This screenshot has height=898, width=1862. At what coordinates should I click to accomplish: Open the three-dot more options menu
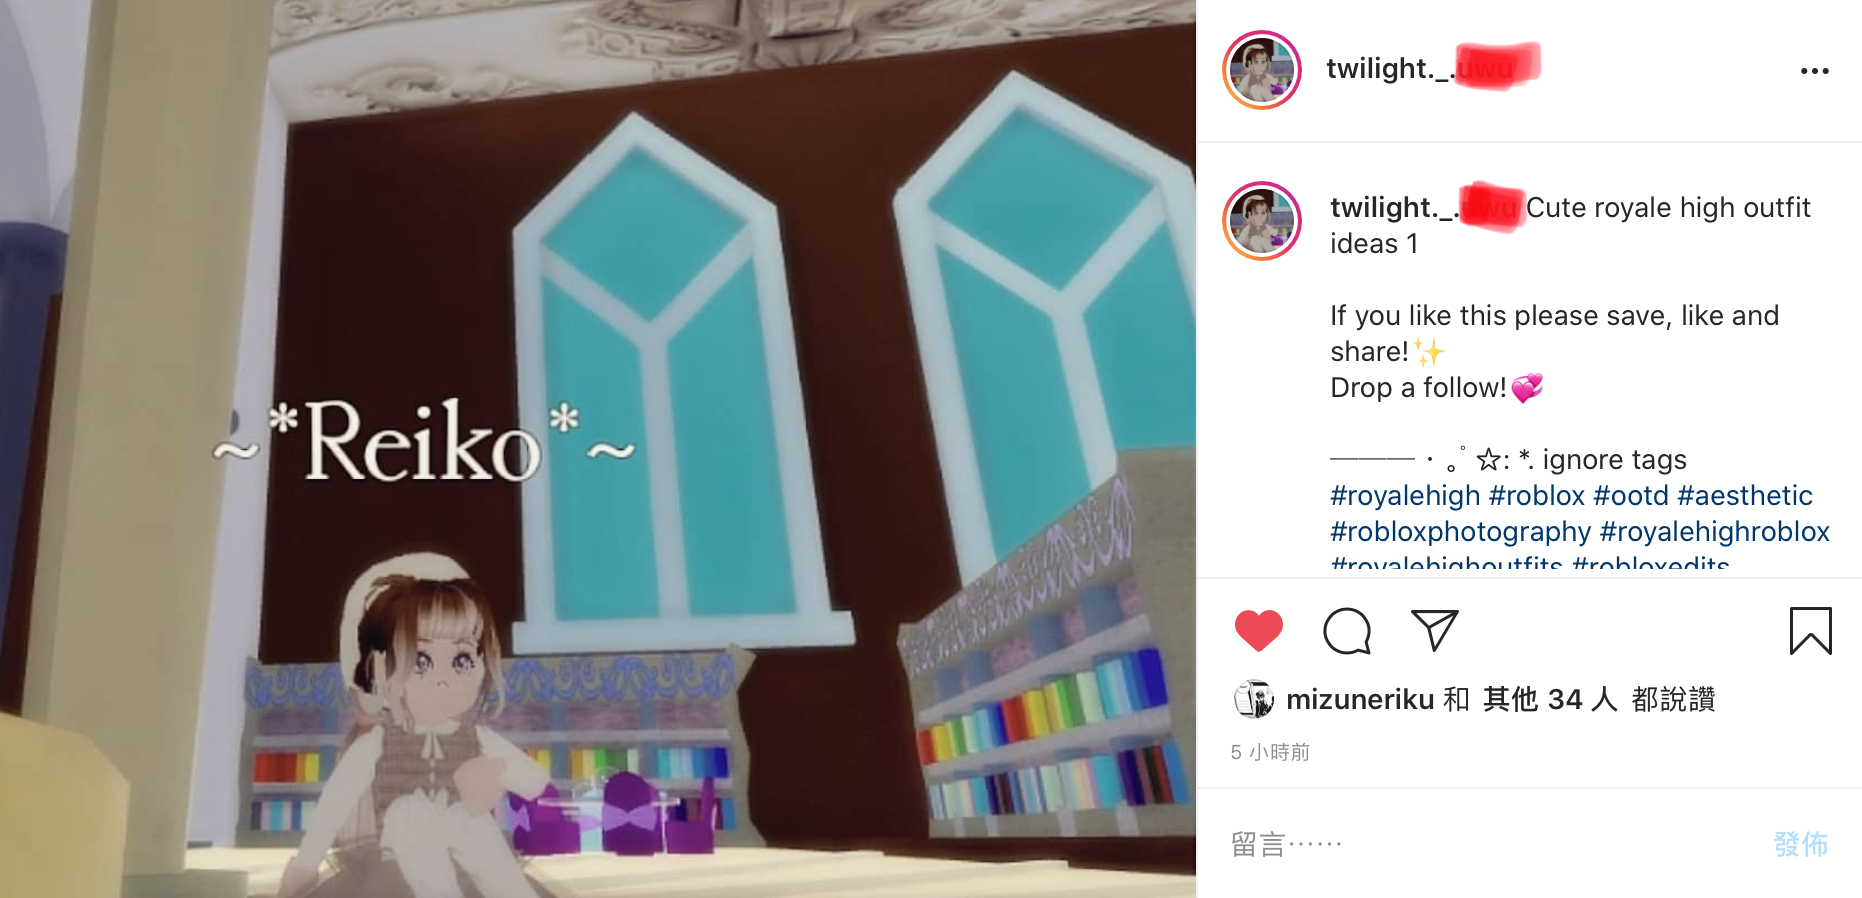coord(1814,71)
